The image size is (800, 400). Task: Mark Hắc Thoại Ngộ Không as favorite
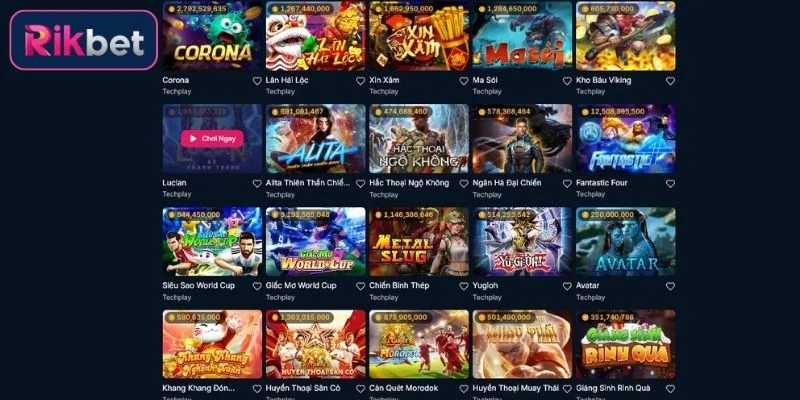[464, 183]
